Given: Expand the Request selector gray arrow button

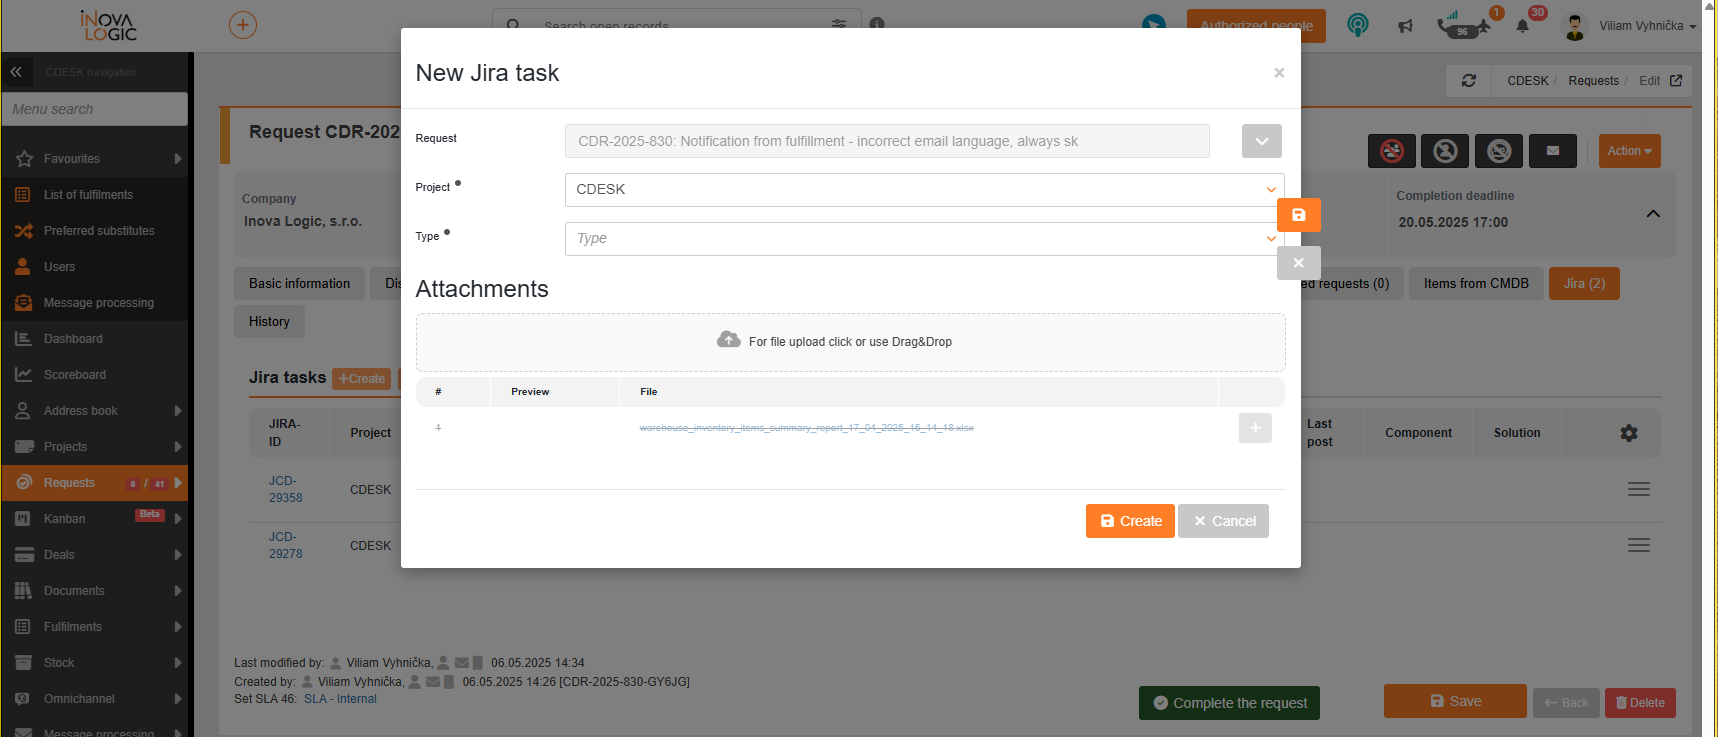Looking at the screenshot, I should (1262, 141).
